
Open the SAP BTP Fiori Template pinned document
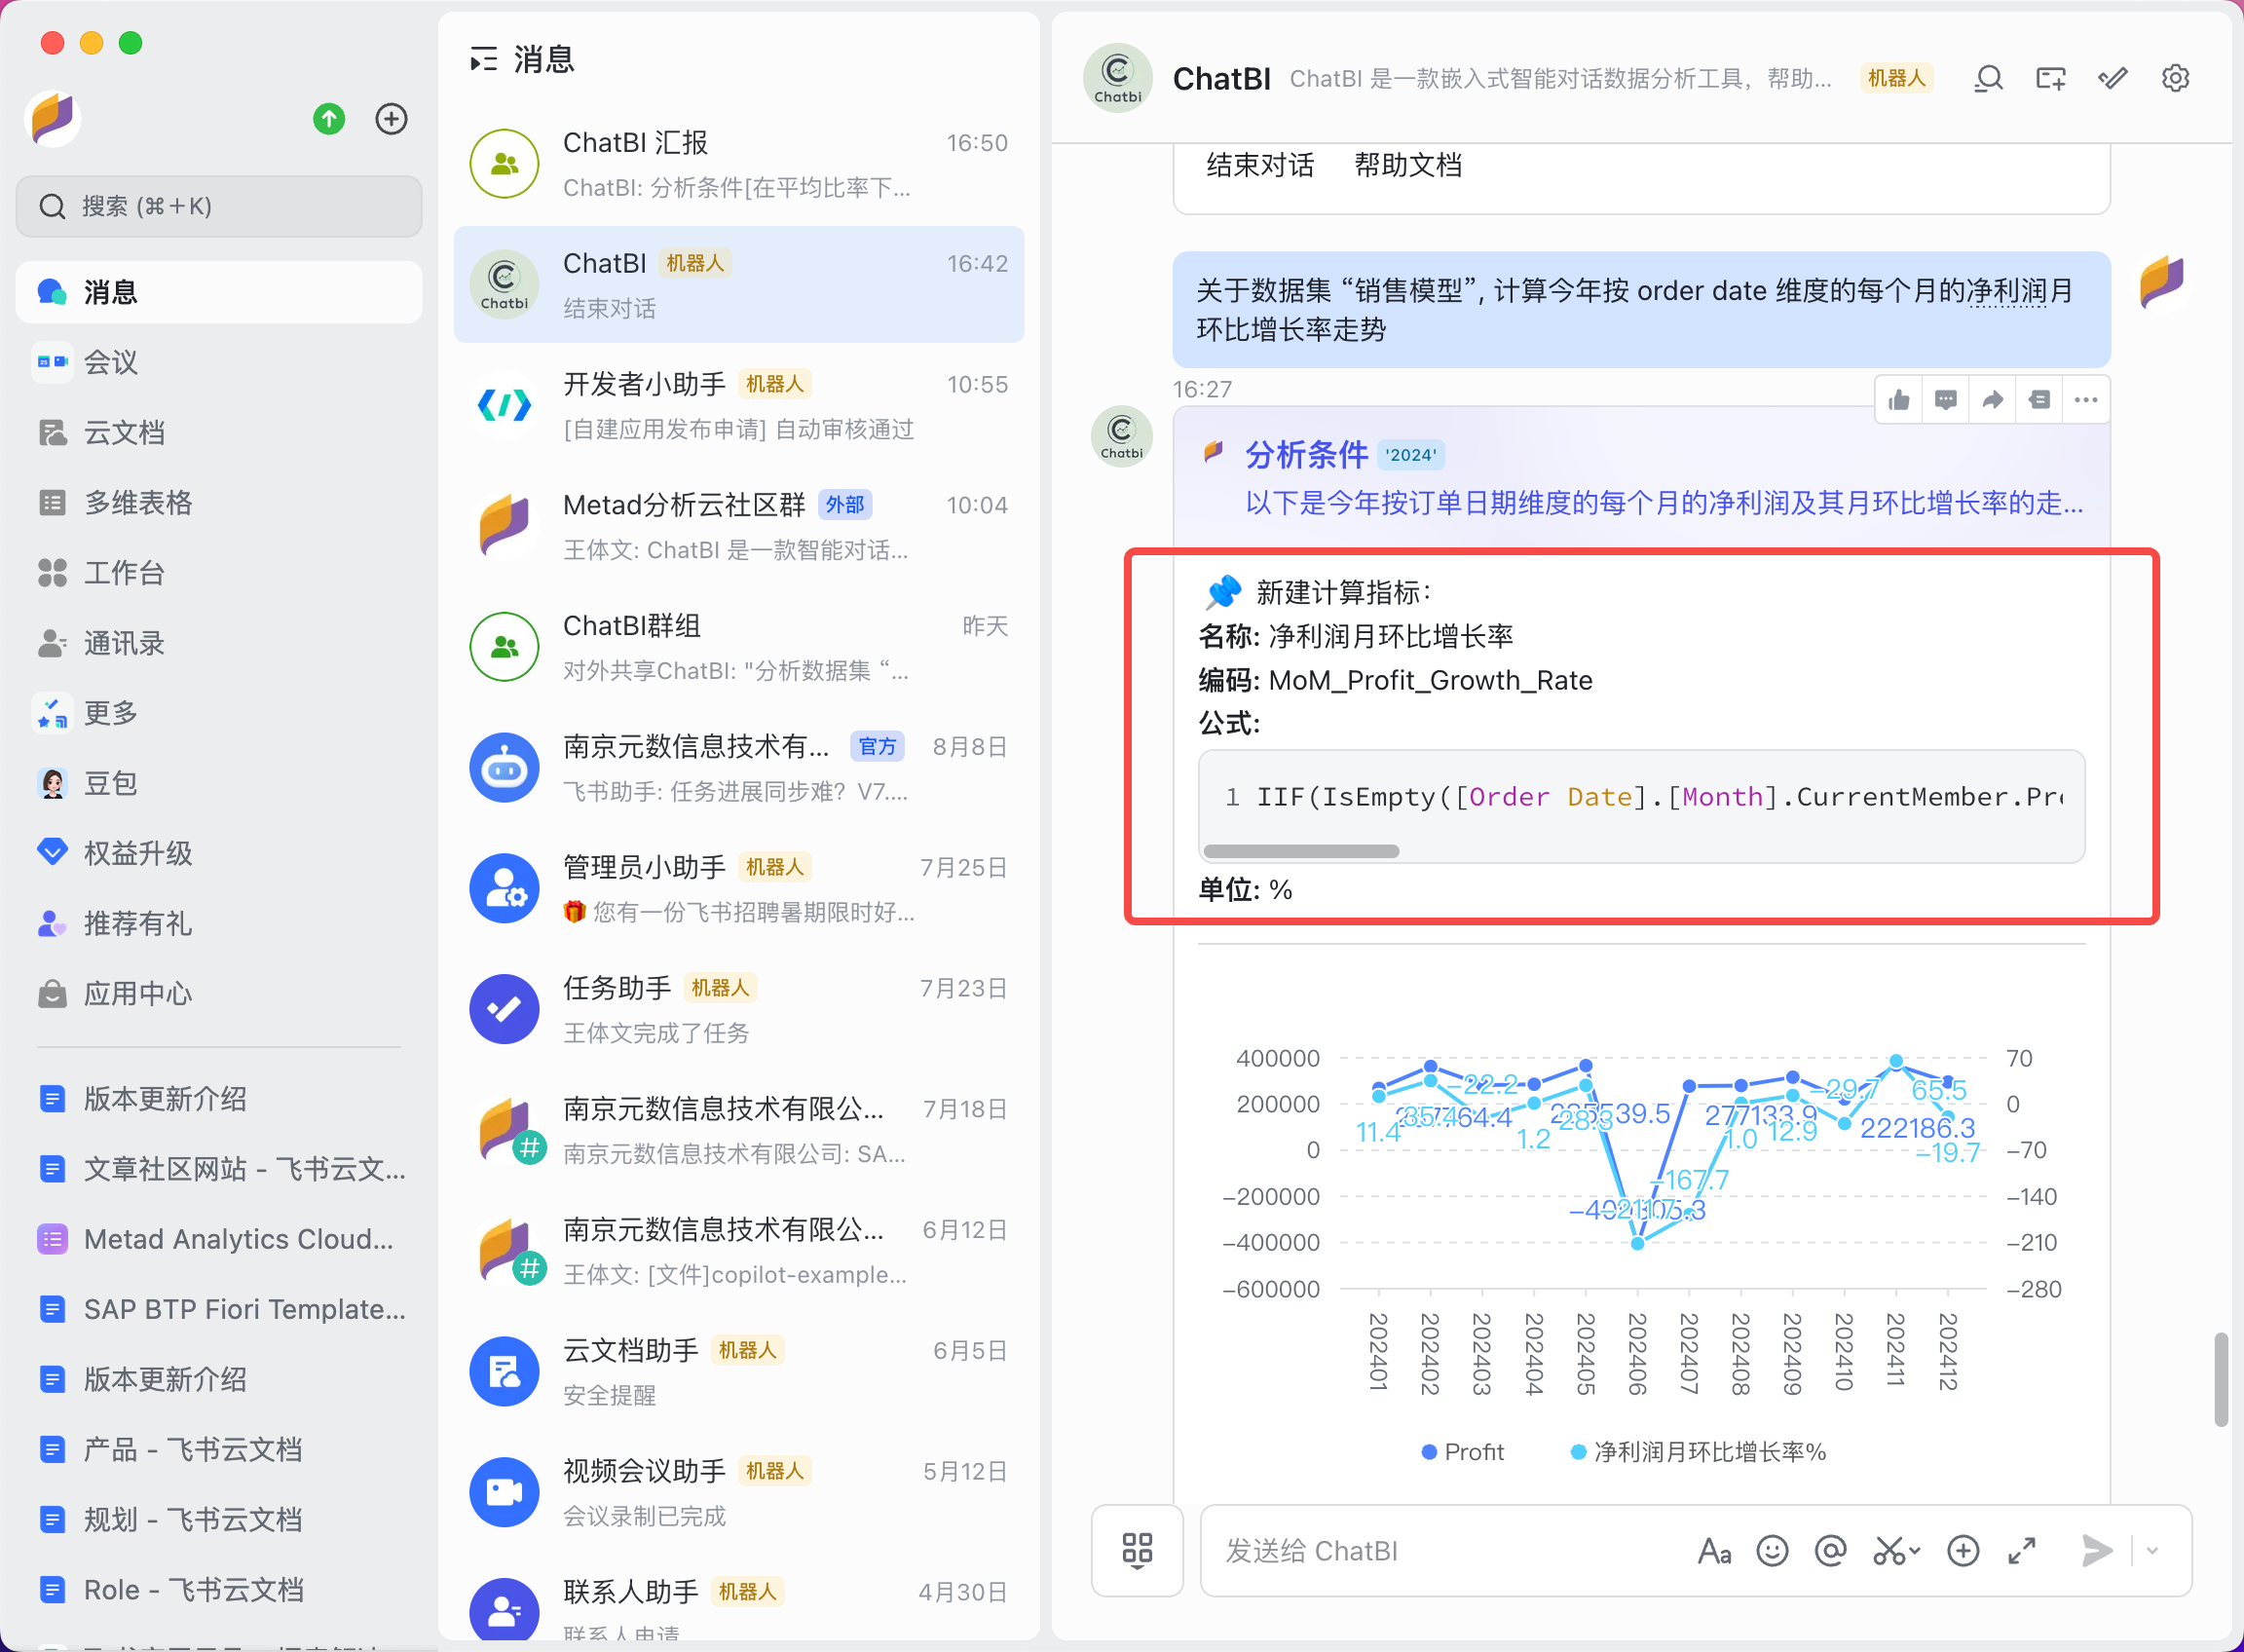click(x=219, y=1309)
